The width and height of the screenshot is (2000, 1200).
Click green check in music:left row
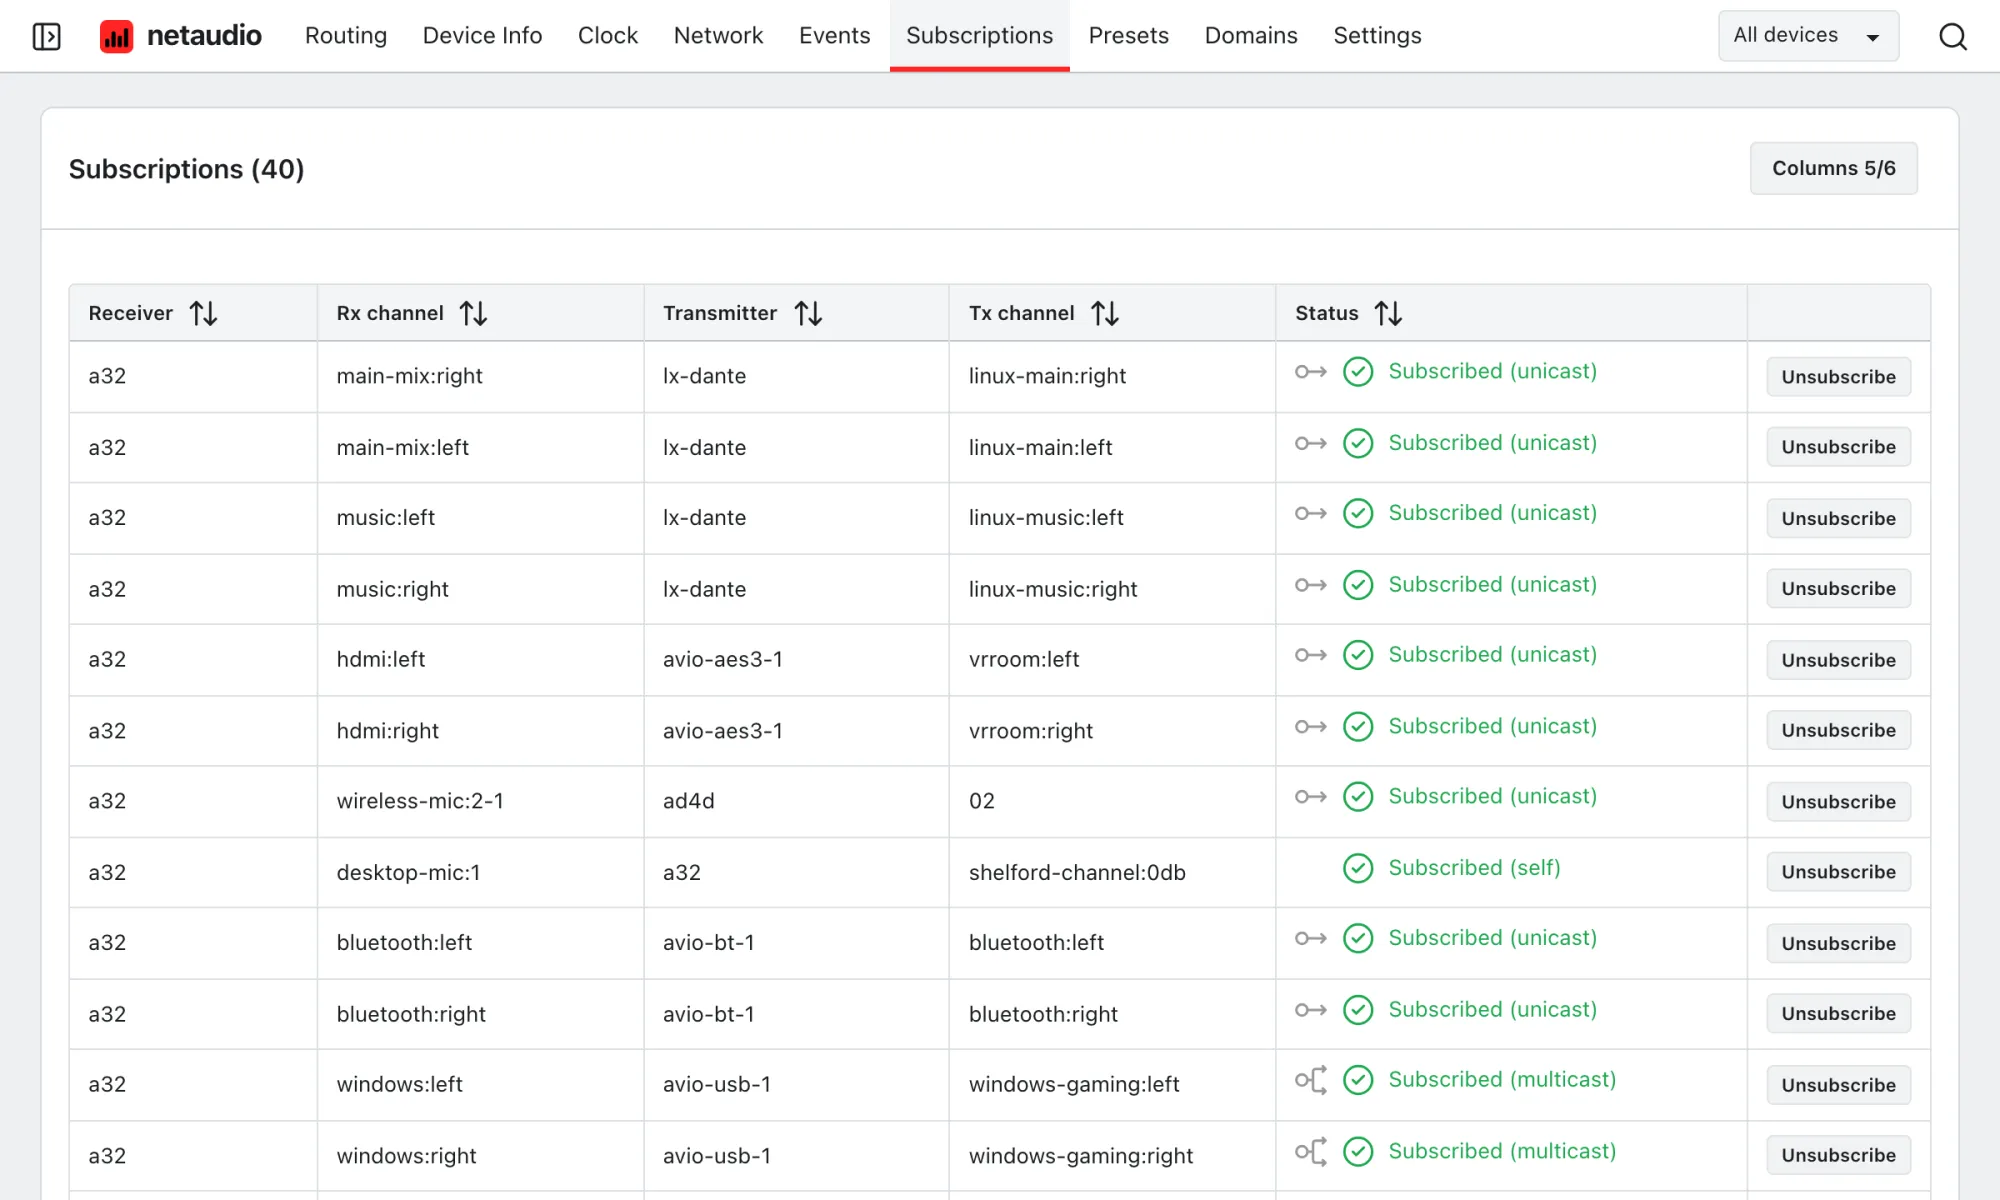(x=1358, y=513)
